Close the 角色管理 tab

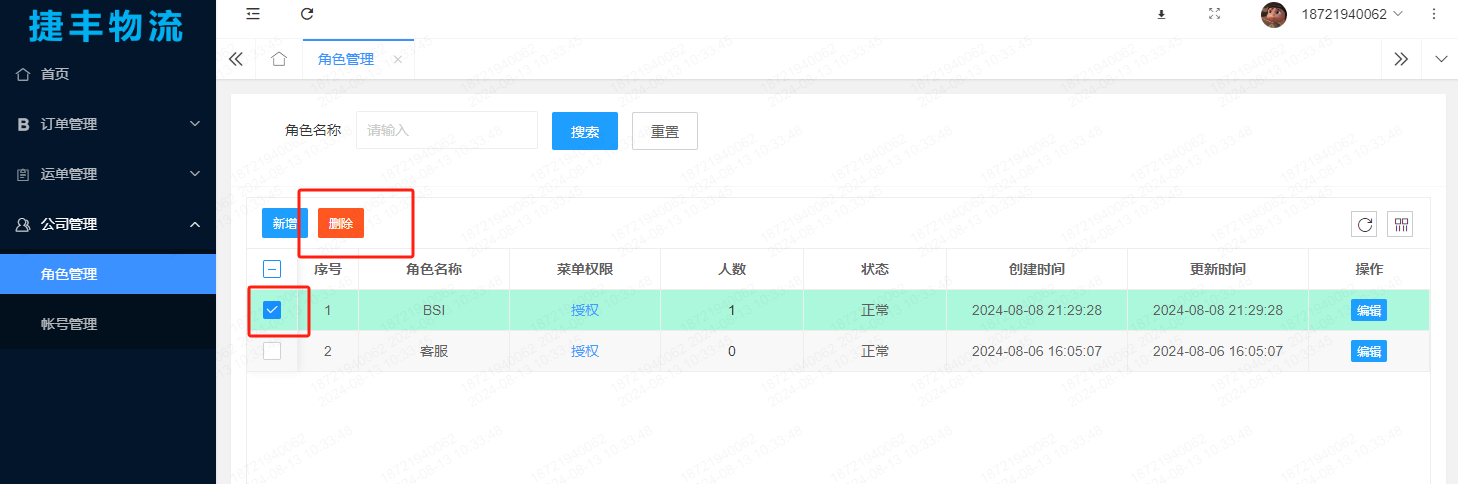397,60
